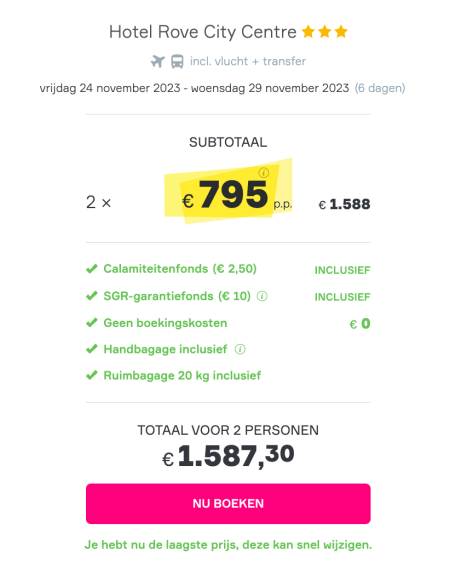
Task: Click the incl. vlucht + transfer text
Action: point(248,61)
